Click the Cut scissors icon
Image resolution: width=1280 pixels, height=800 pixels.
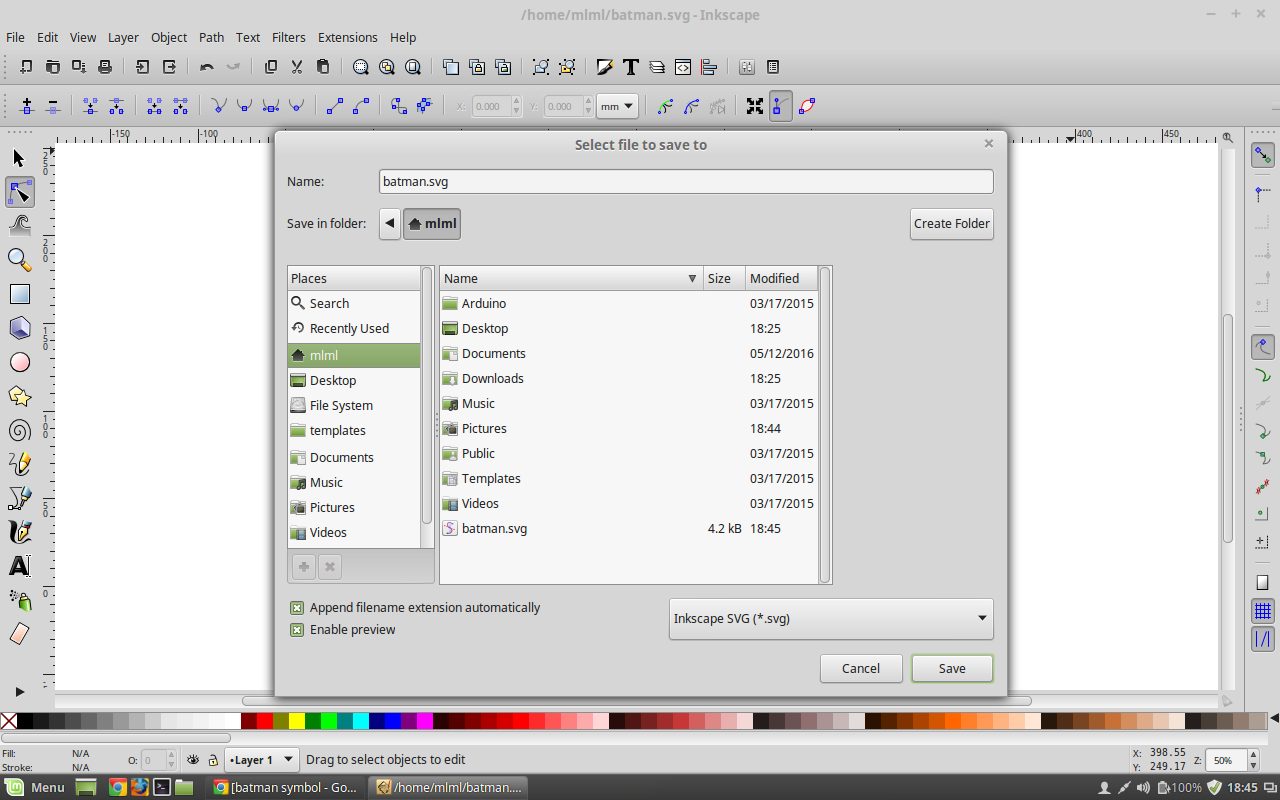point(297,67)
